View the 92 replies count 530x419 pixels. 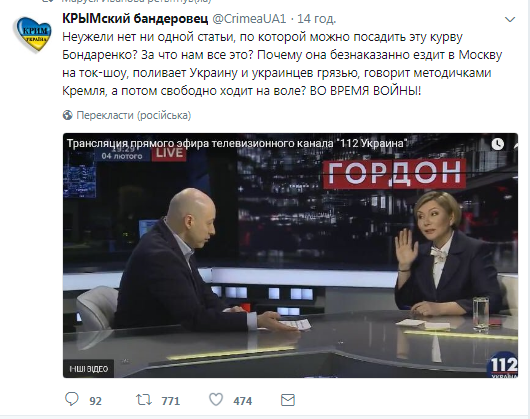pyautogui.click(x=95, y=401)
